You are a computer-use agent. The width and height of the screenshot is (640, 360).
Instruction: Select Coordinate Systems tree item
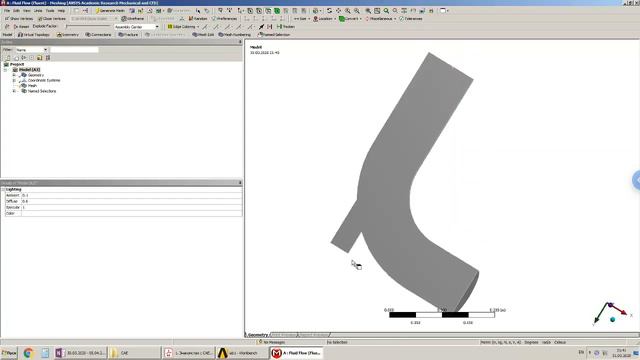click(x=44, y=80)
